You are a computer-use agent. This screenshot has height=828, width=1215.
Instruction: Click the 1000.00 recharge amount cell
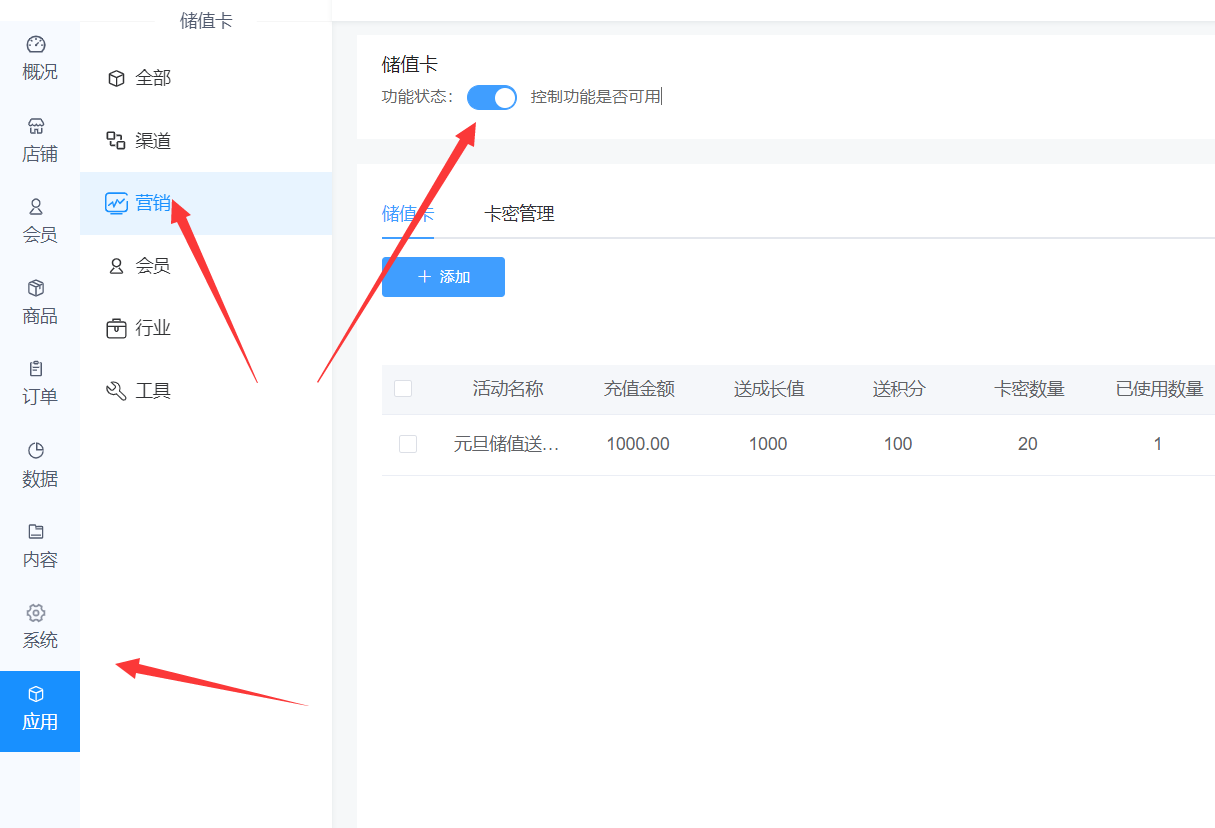tap(638, 444)
